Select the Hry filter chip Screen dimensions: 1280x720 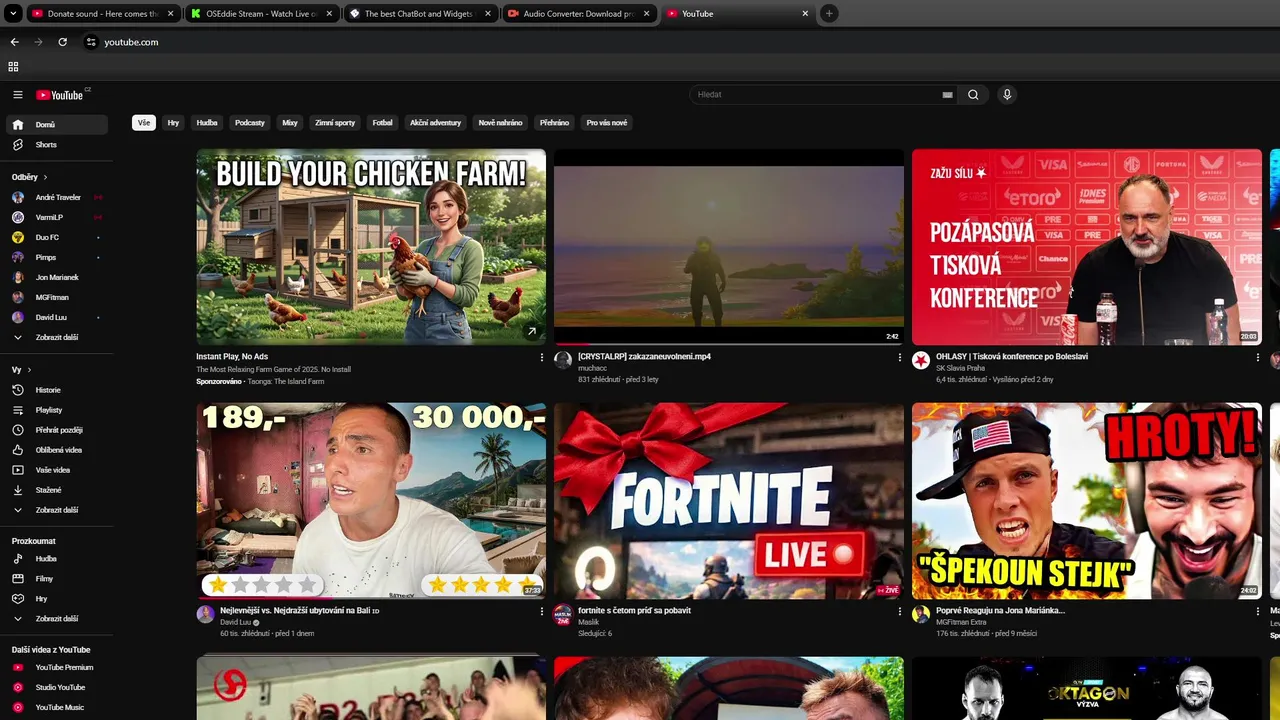pyautogui.click(x=173, y=123)
